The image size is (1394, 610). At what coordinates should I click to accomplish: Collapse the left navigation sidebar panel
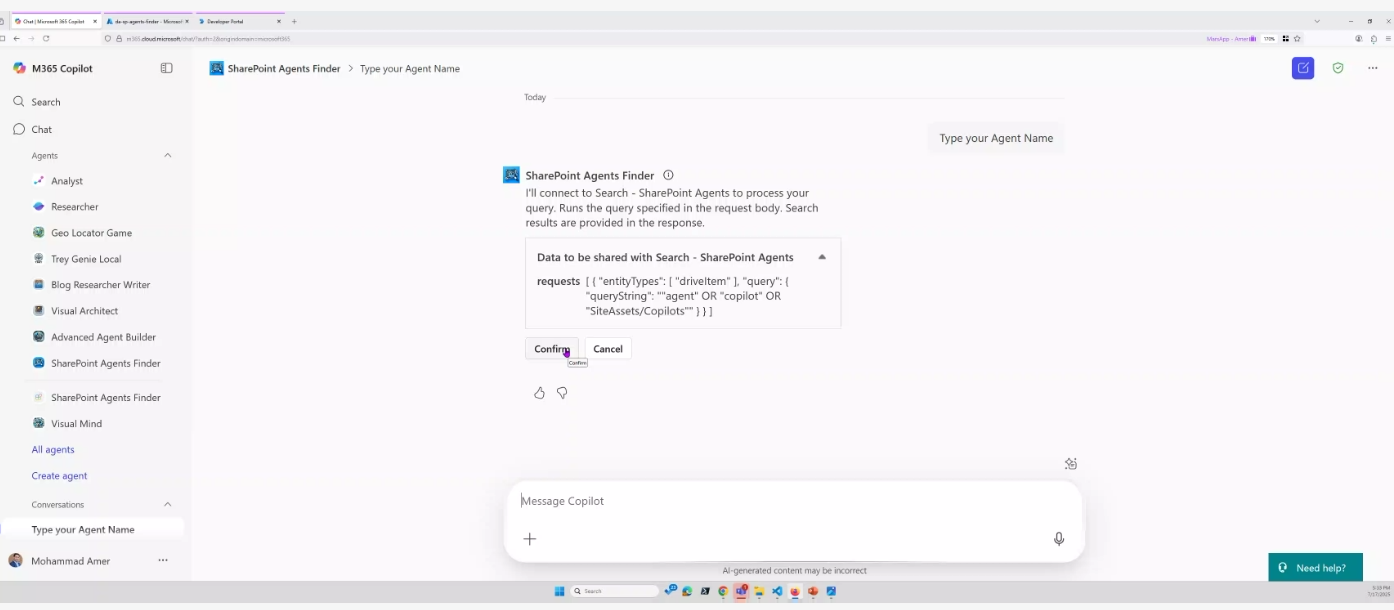tap(166, 68)
